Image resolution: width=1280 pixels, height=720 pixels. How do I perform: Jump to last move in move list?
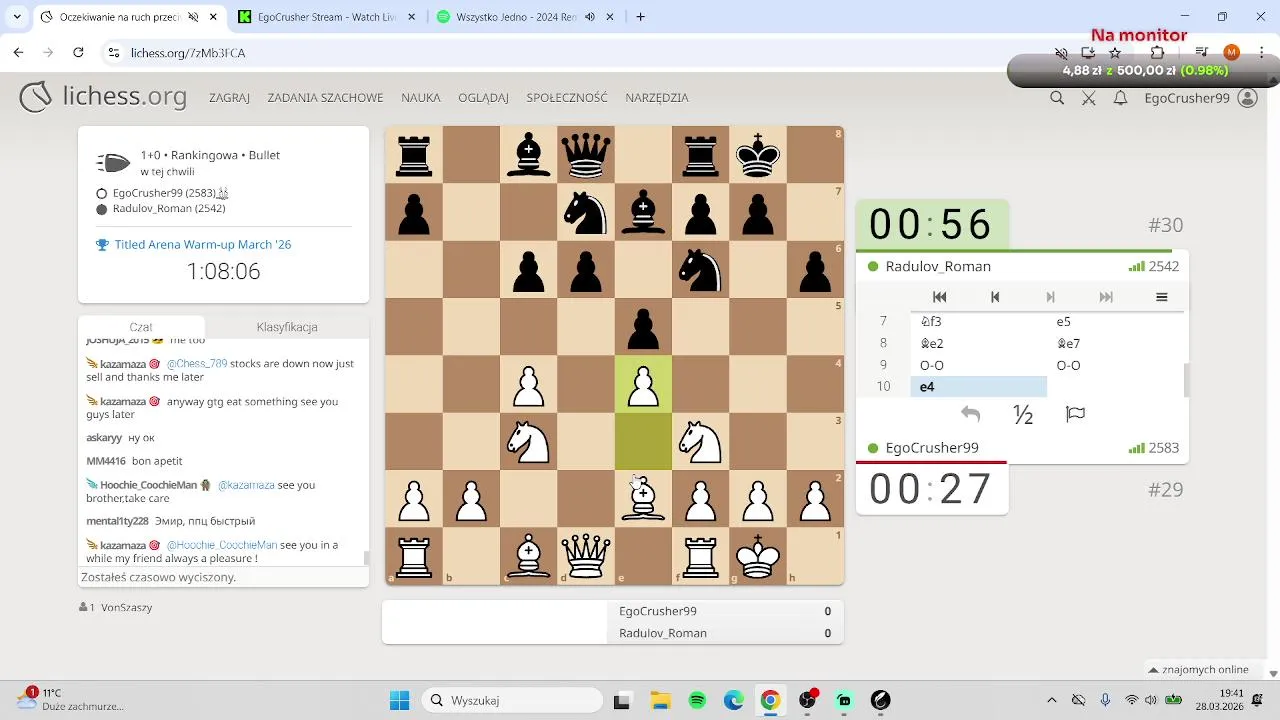coord(1106,297)
